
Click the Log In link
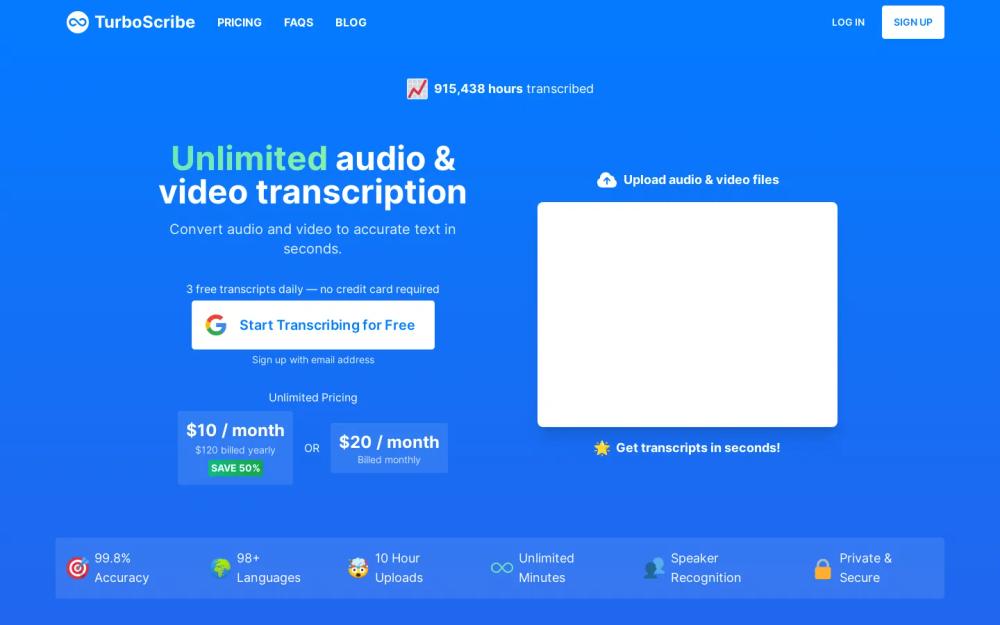pos(848,22)
